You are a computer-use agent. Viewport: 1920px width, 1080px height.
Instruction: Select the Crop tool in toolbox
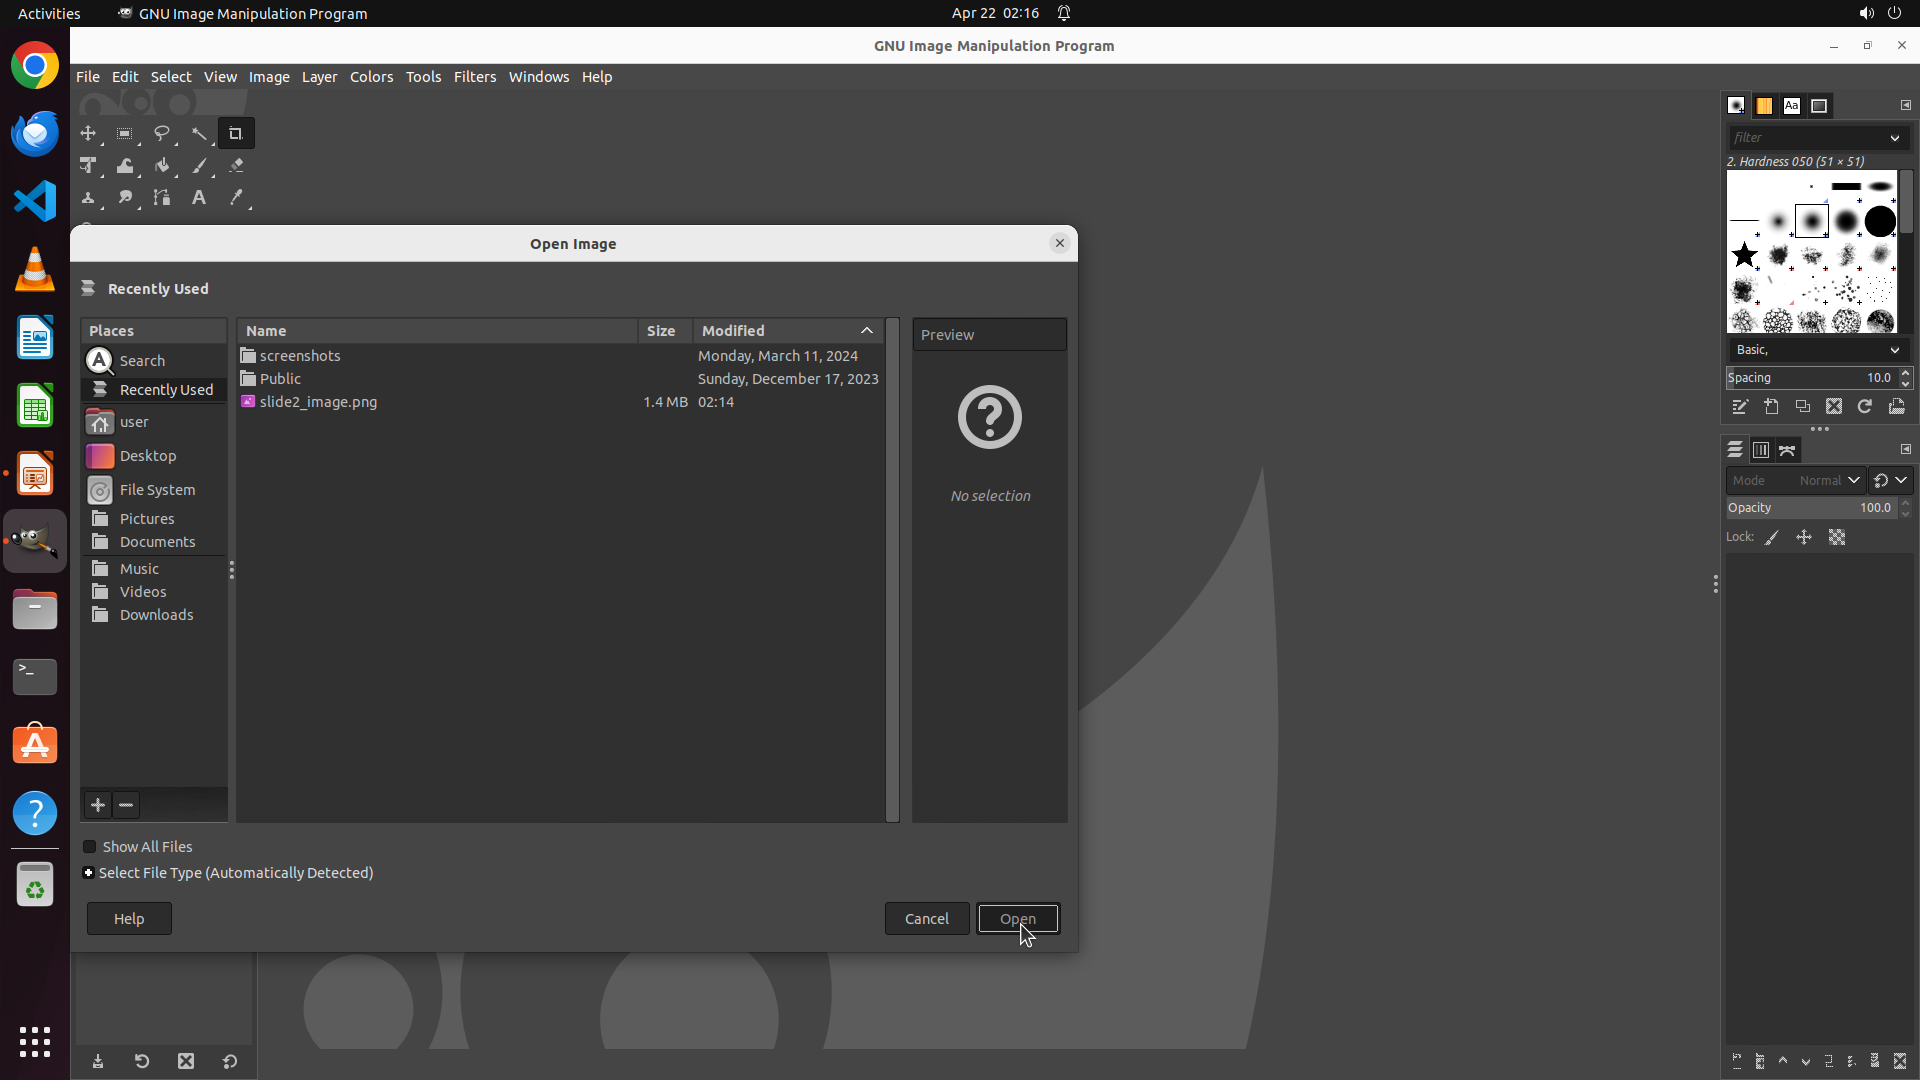pos(236,133)
